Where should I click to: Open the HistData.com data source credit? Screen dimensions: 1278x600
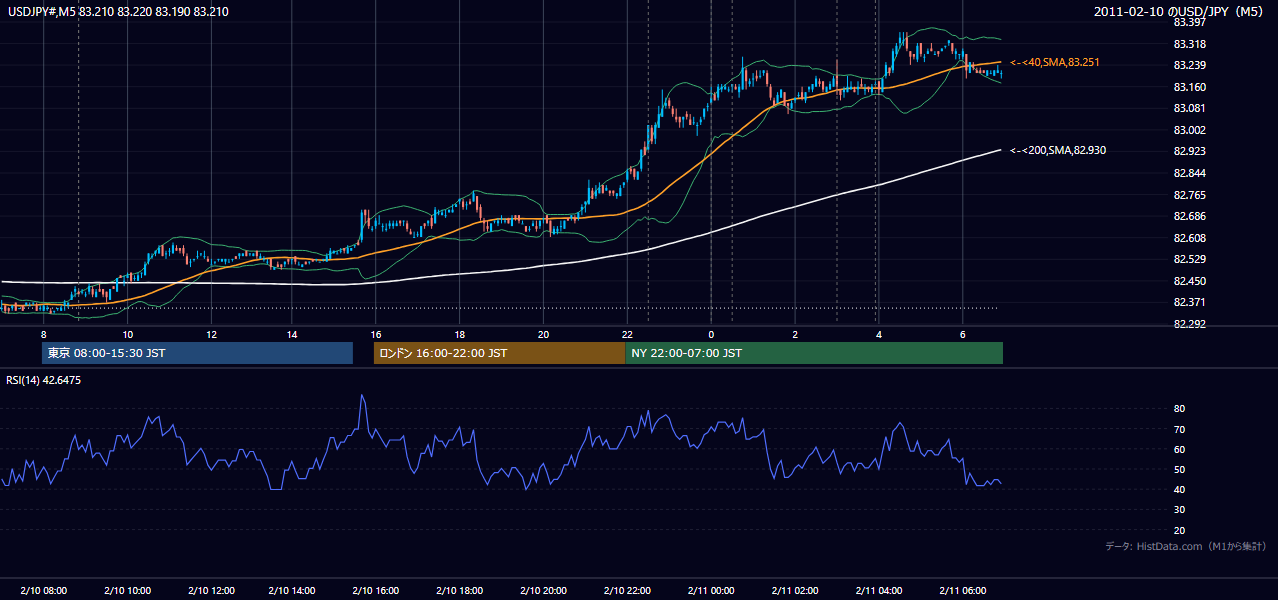pyautogui.click(x=1186, y=546)
